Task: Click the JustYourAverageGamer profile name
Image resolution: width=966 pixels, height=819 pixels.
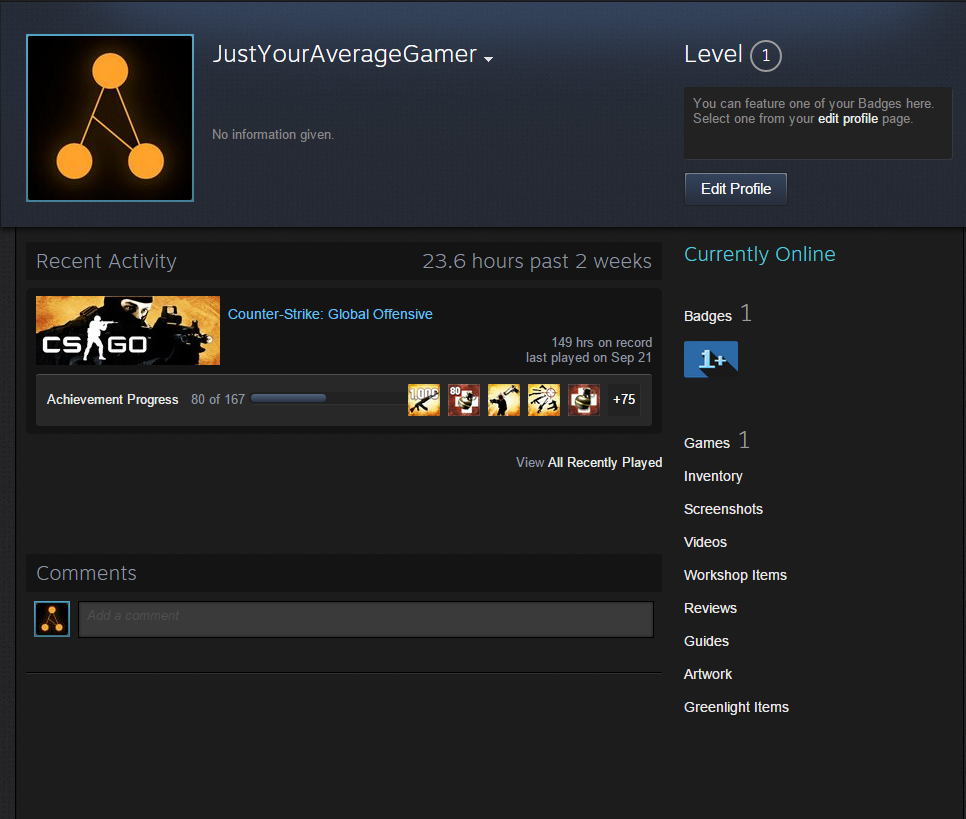Action: point(344,54)
